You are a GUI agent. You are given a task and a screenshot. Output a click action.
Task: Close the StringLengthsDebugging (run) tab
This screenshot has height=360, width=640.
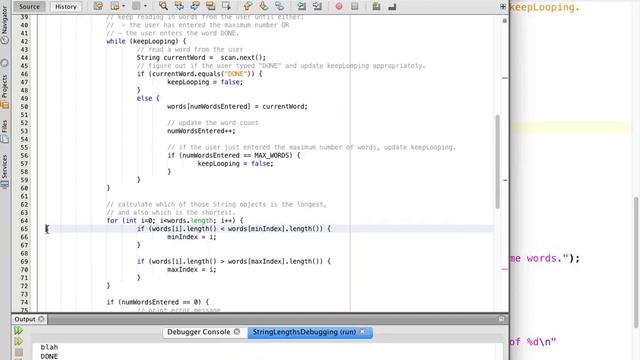[x=362, y=332]
